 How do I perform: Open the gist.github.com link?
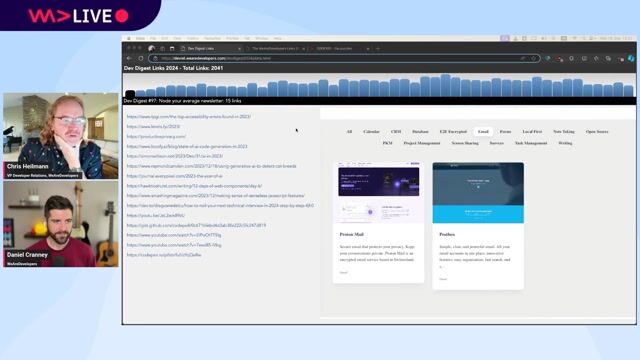click(196, 225)
